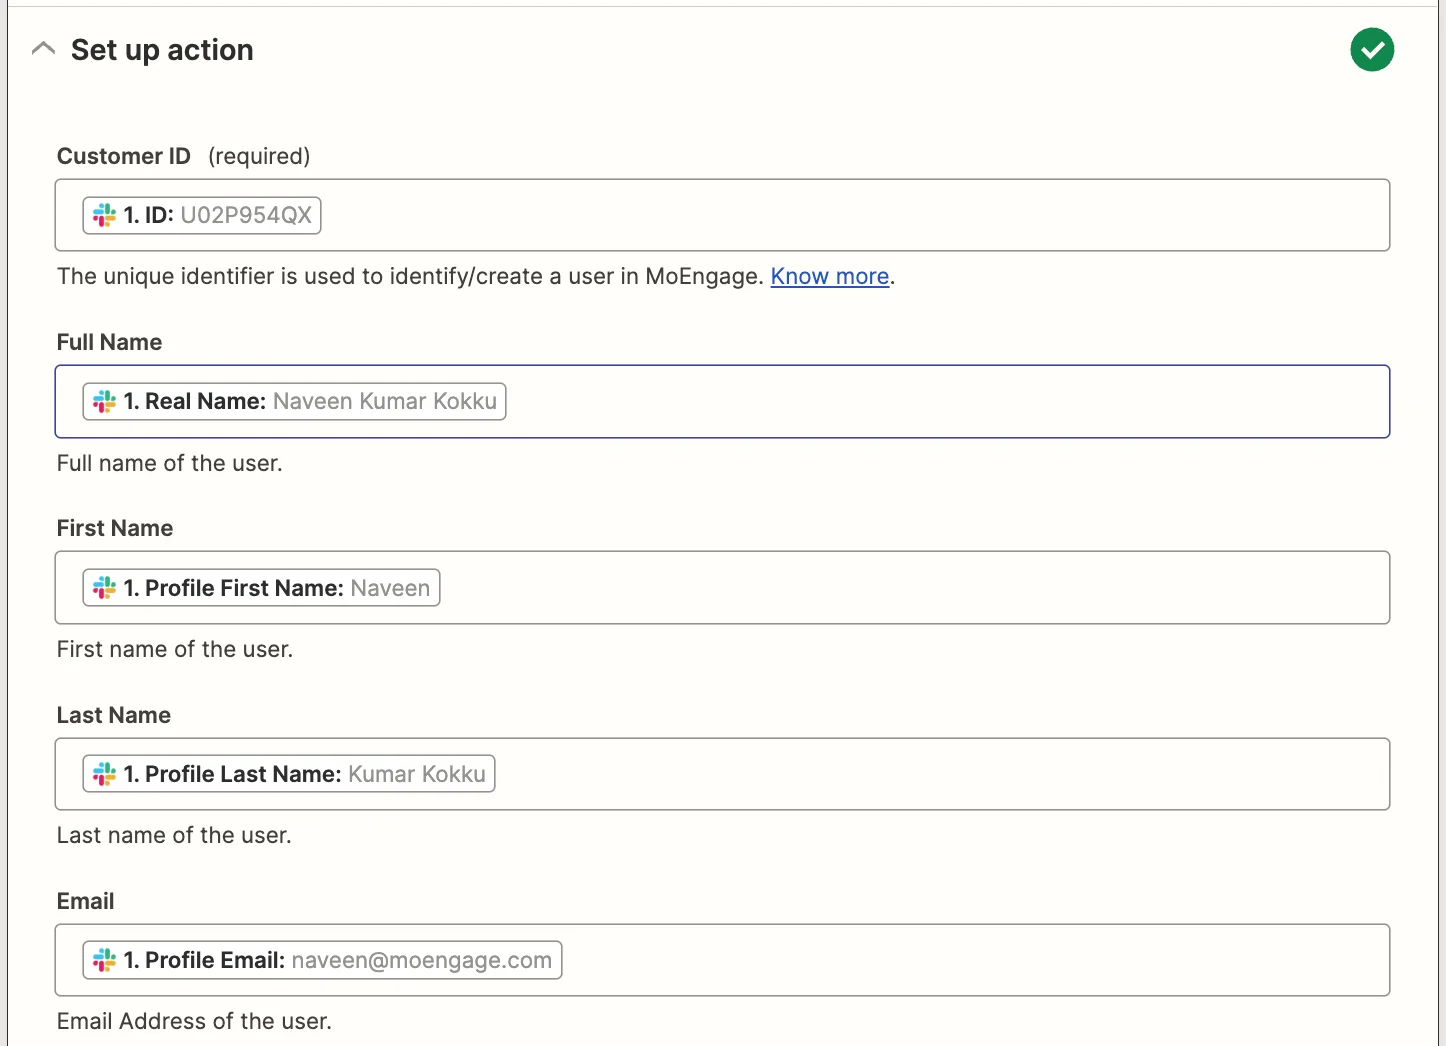Screen dimensions: 1446x1046
Task: Click the Slack icon in the ID pill
Action: click(x=105, y=215)
